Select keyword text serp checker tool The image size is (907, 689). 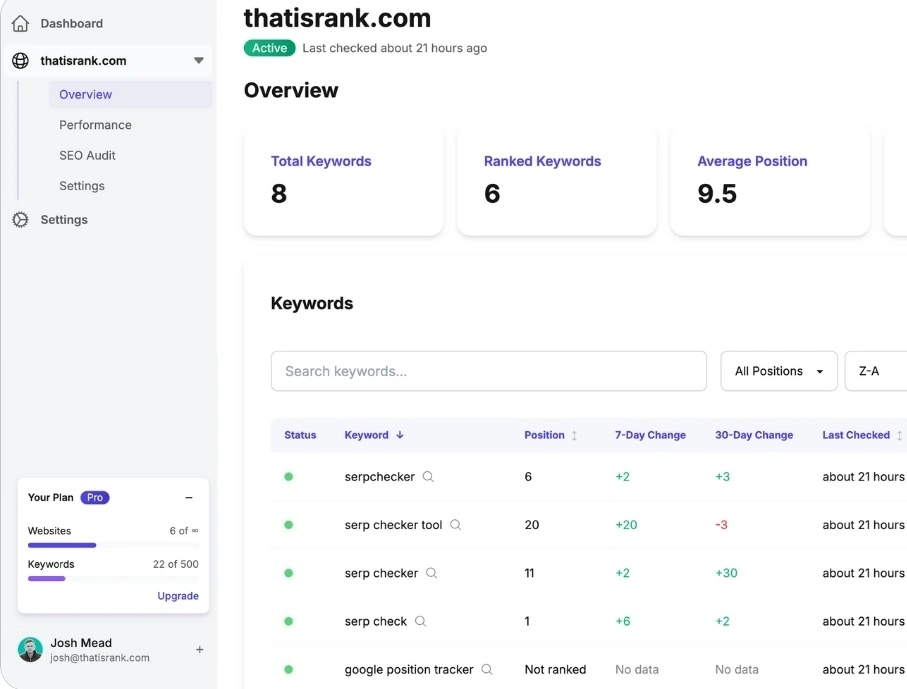393,525
